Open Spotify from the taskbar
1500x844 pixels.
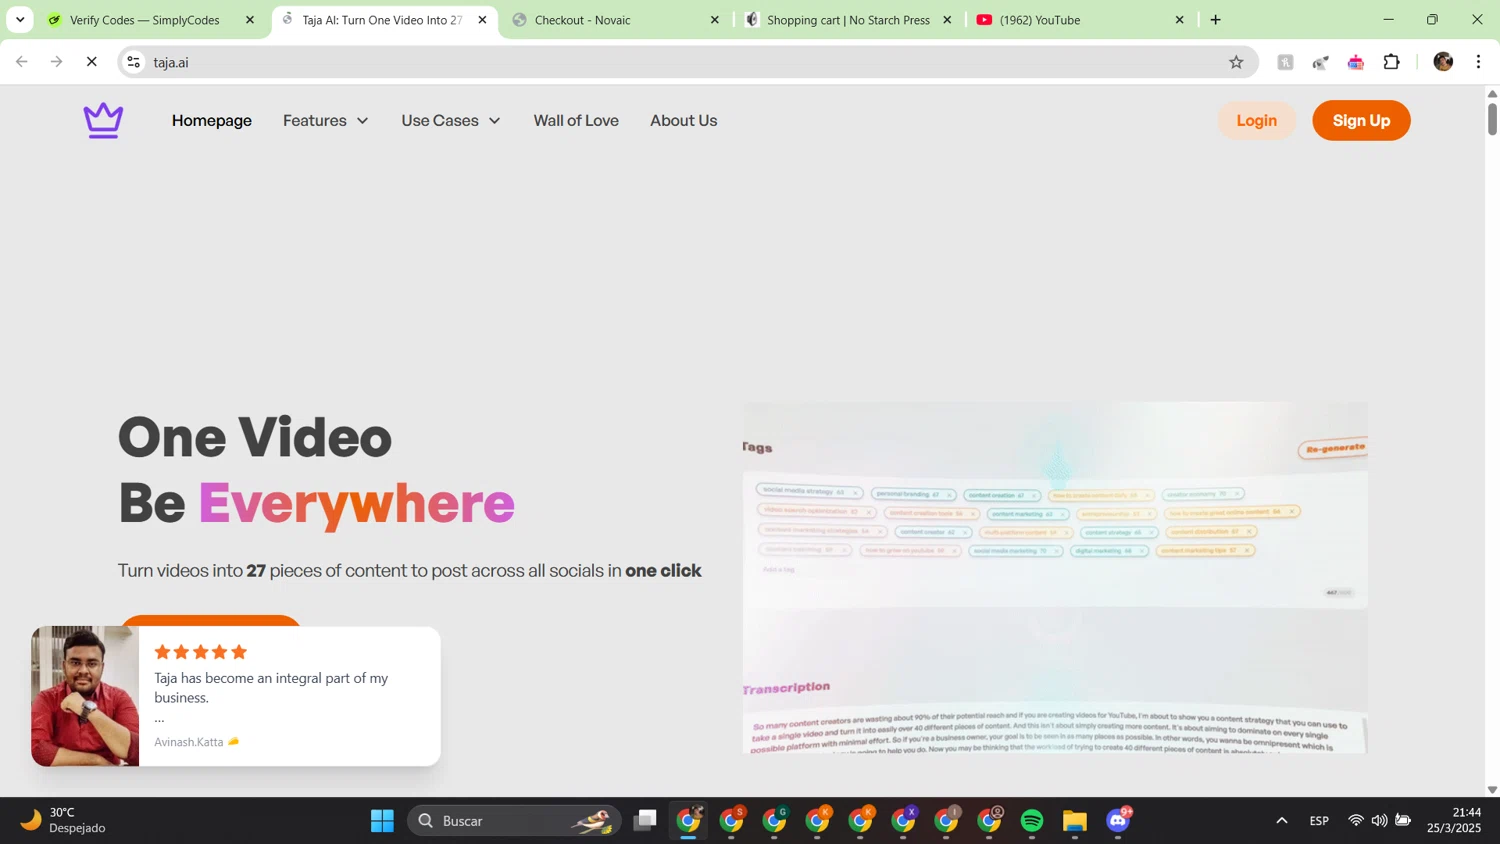[x=1032, y=821]
